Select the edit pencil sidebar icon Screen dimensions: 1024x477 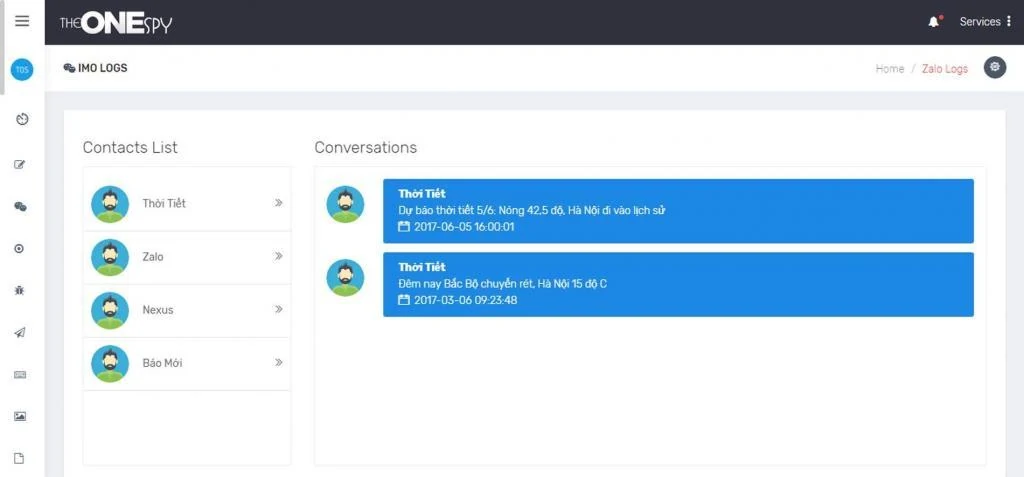[20, 164]
